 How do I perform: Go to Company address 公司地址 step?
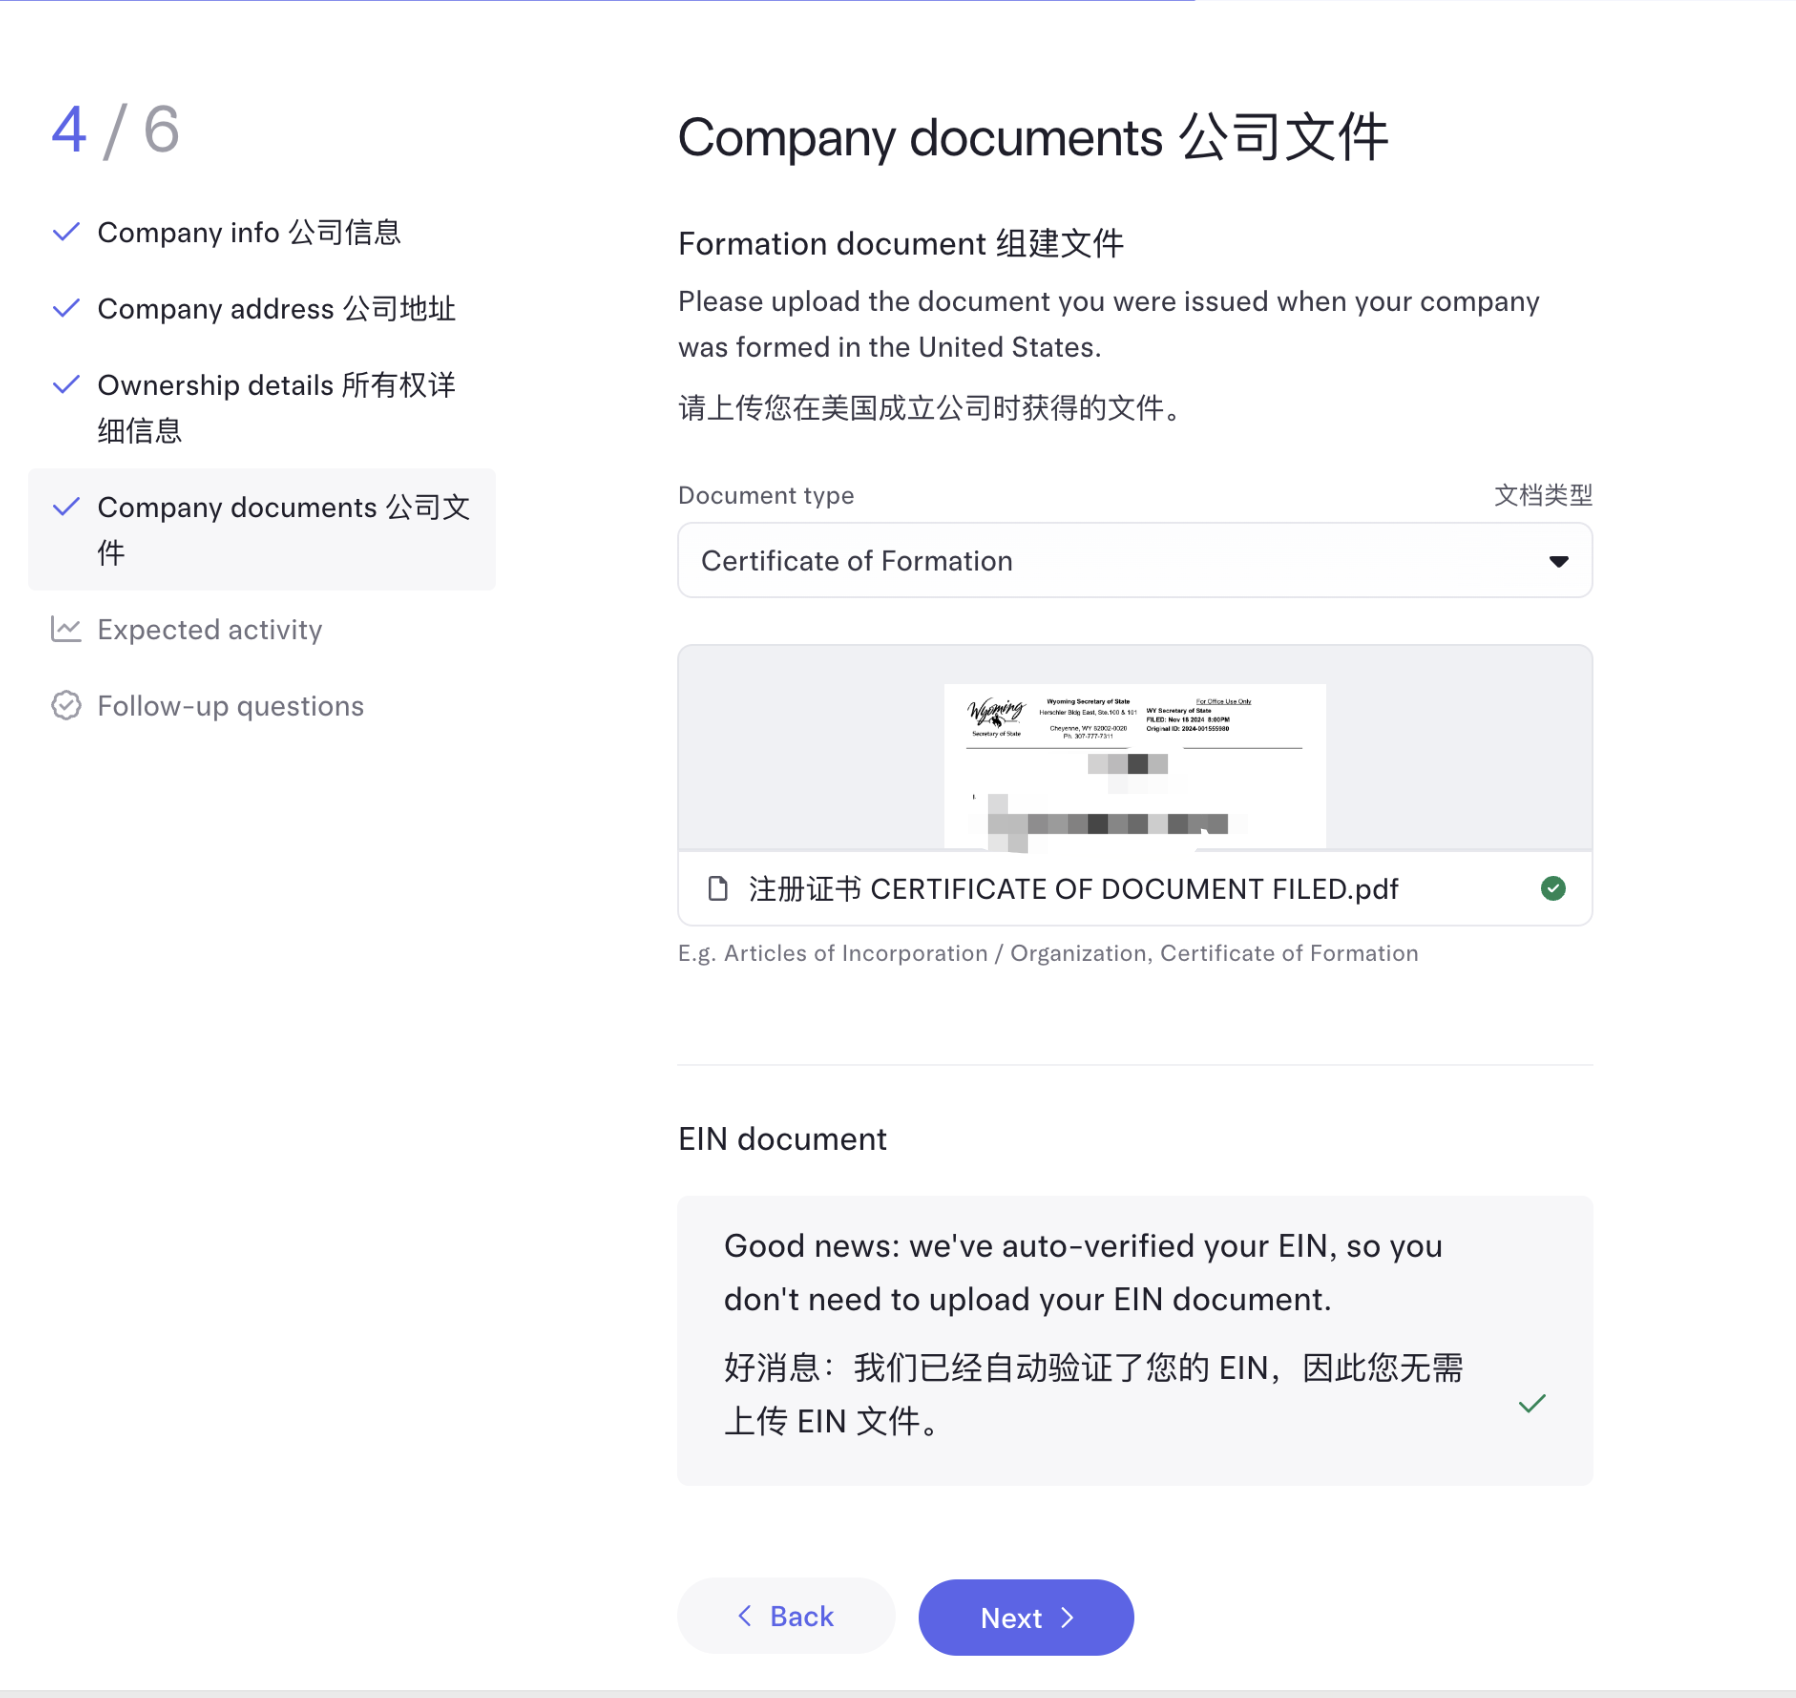276,308
